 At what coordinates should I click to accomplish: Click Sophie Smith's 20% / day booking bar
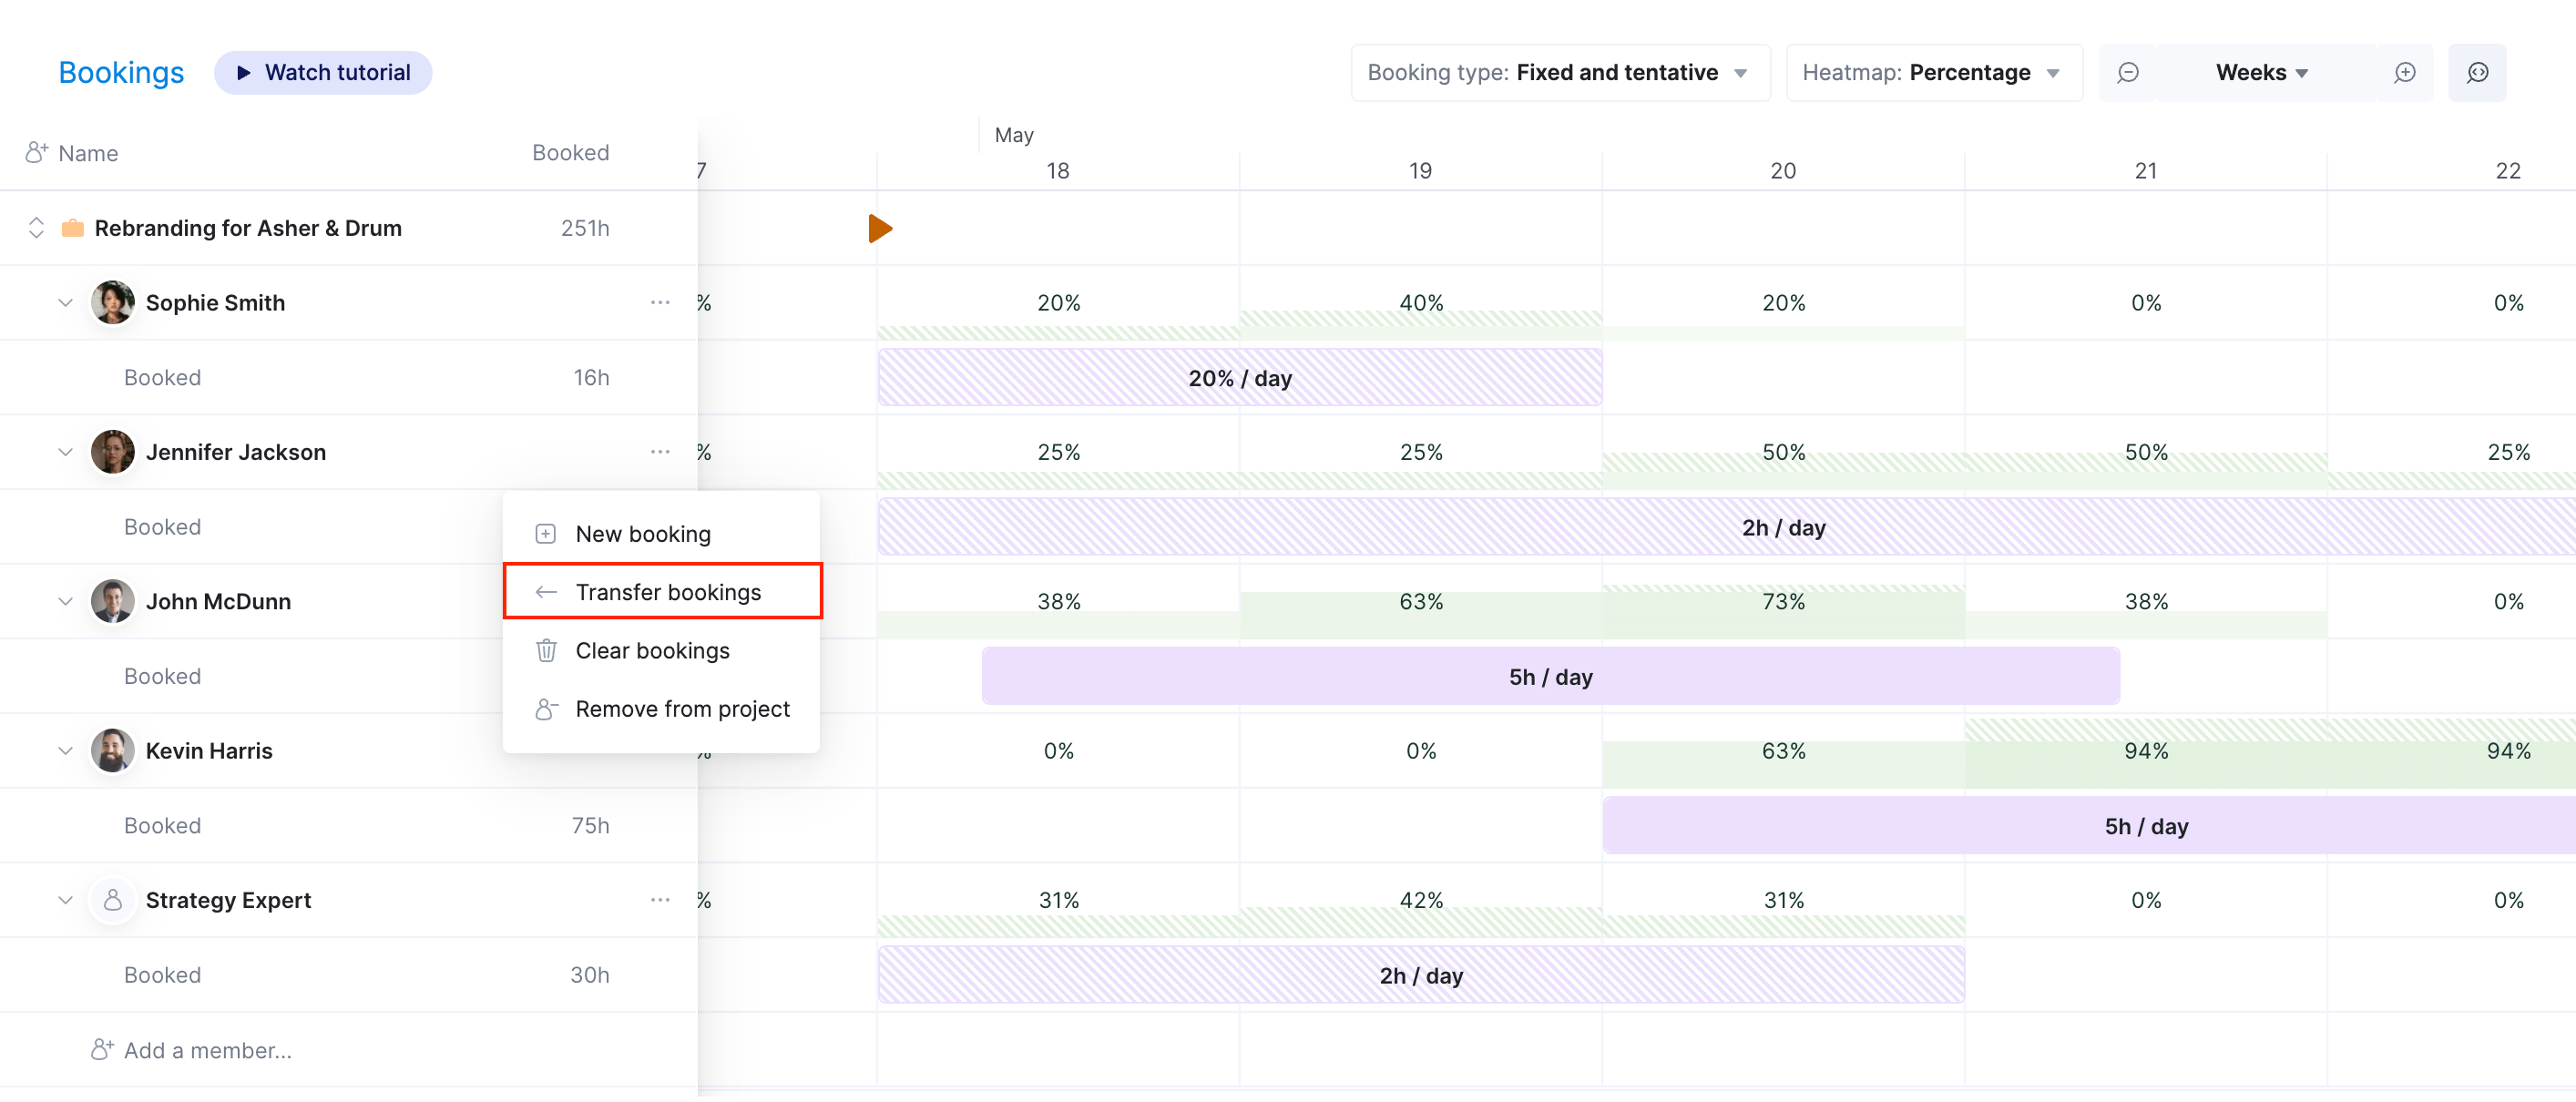[1240, 378]
